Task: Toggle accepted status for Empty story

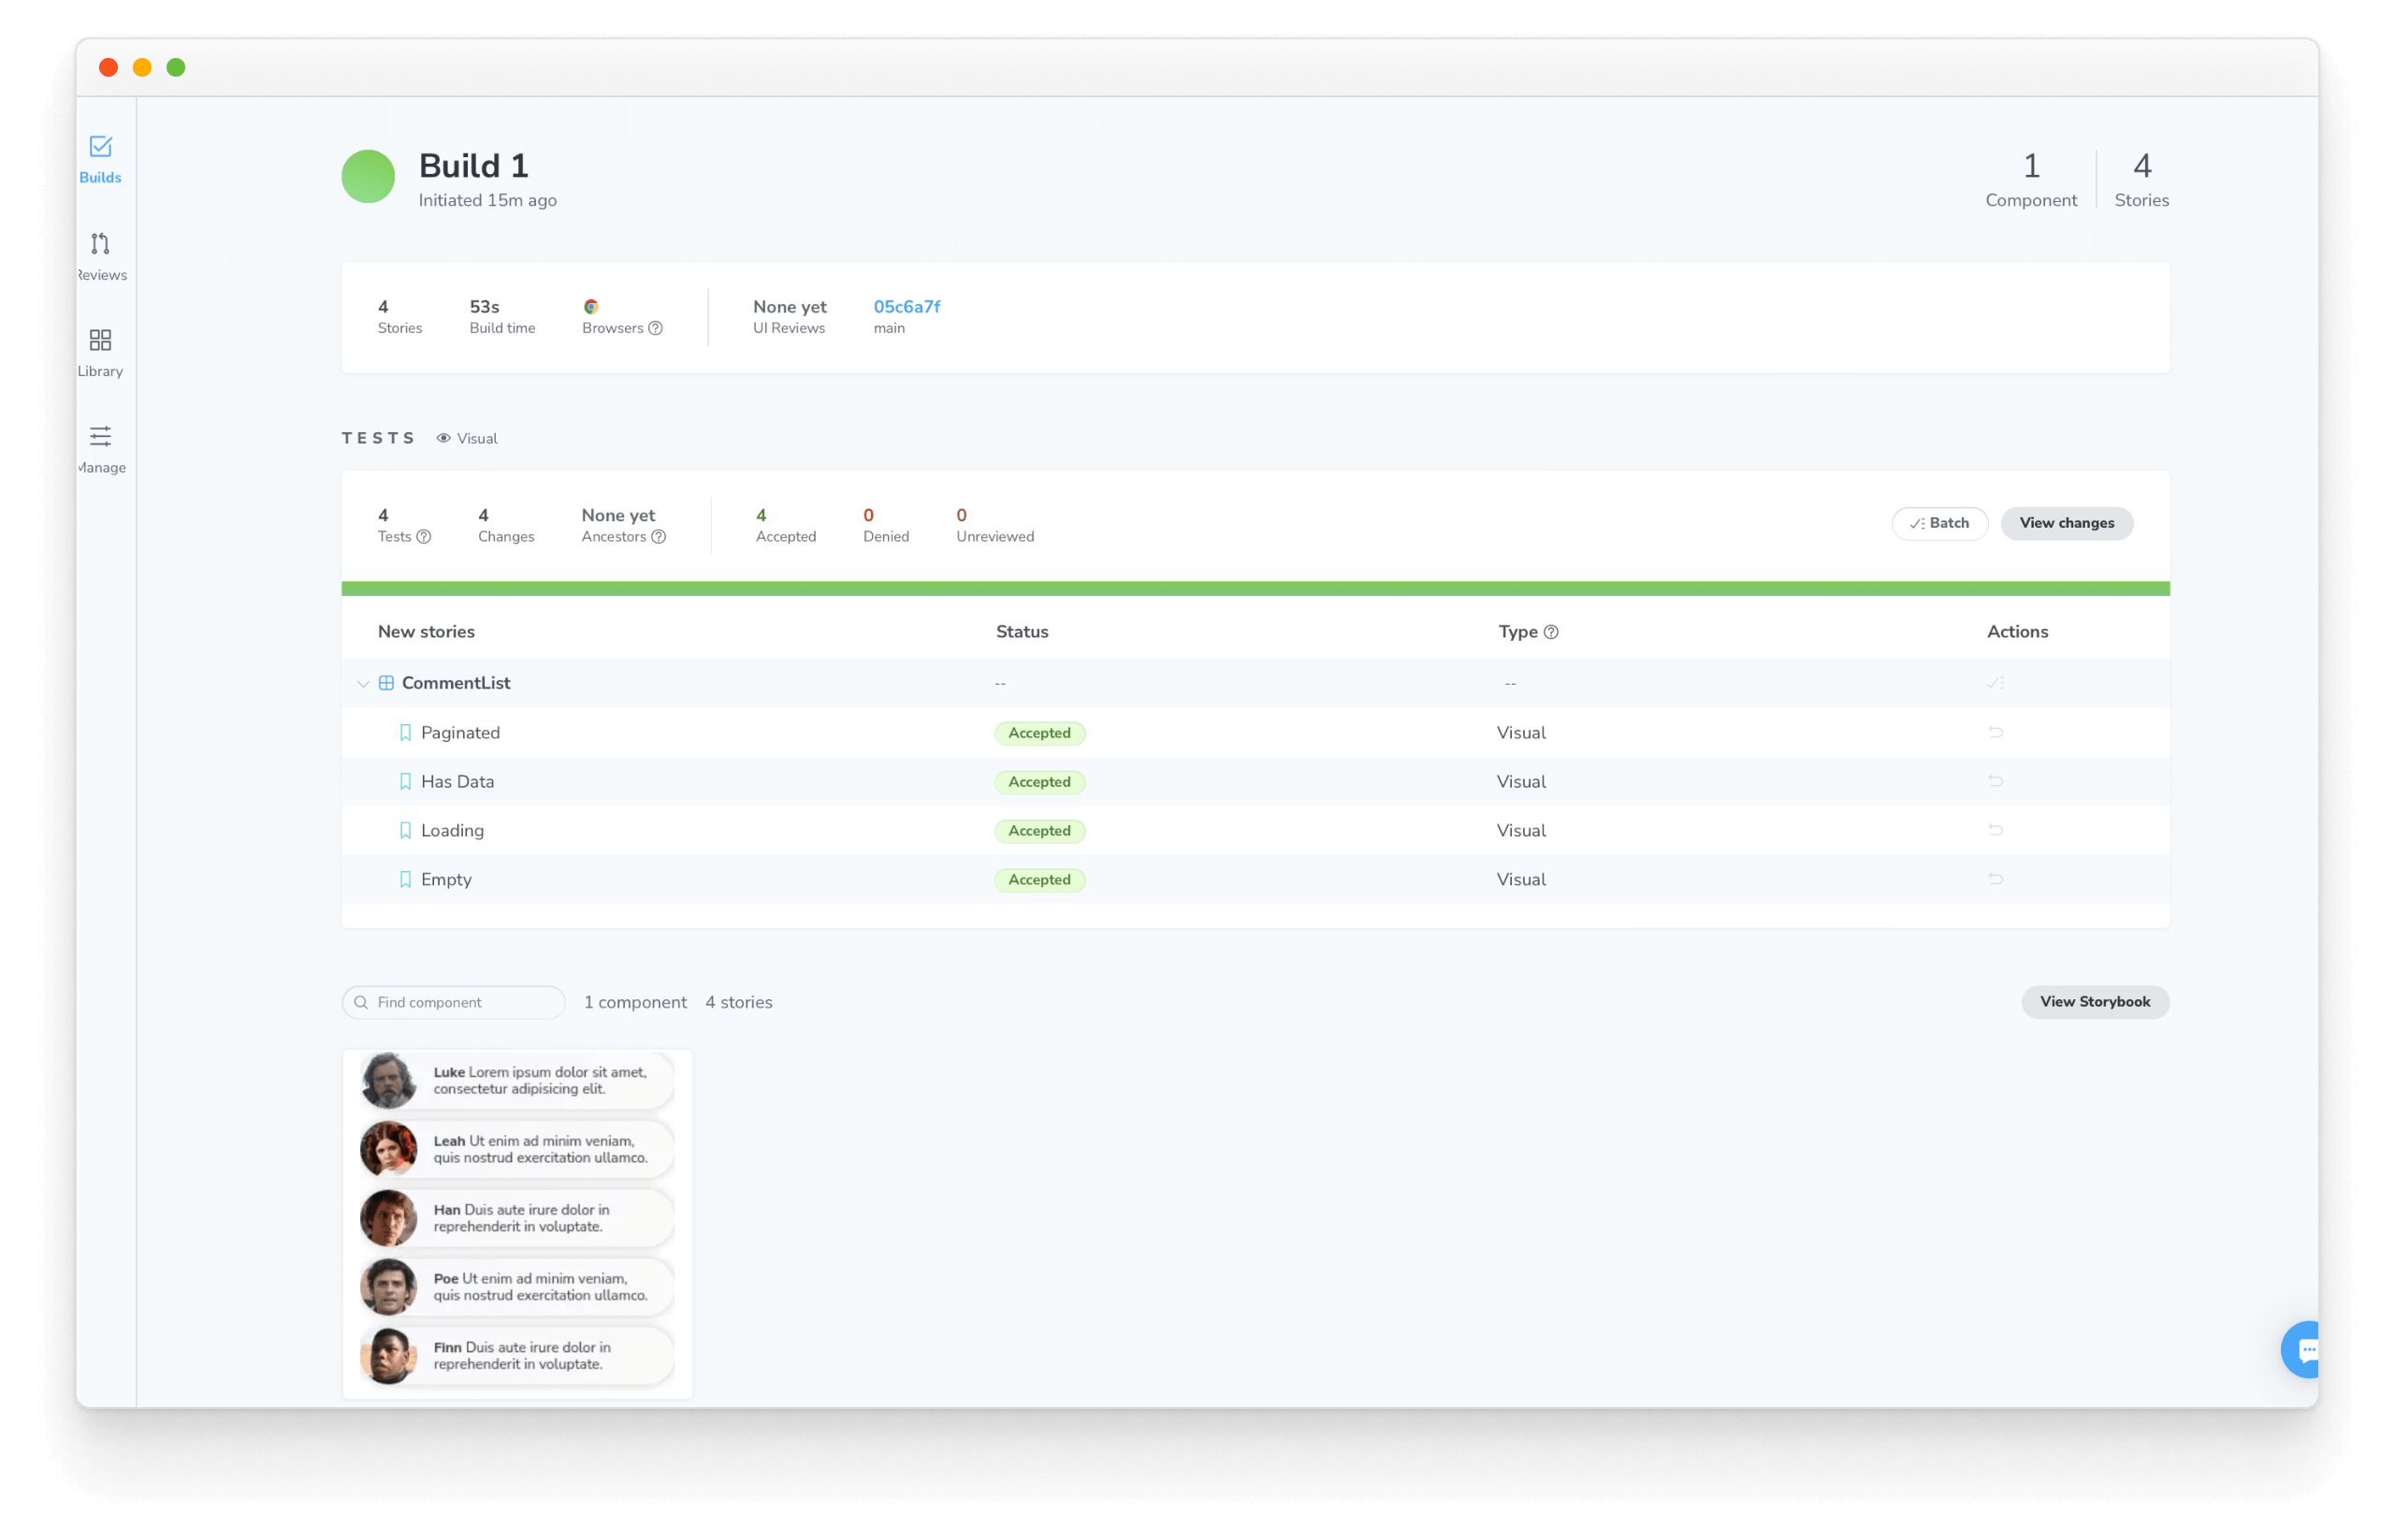Action: click(1997, 879)
